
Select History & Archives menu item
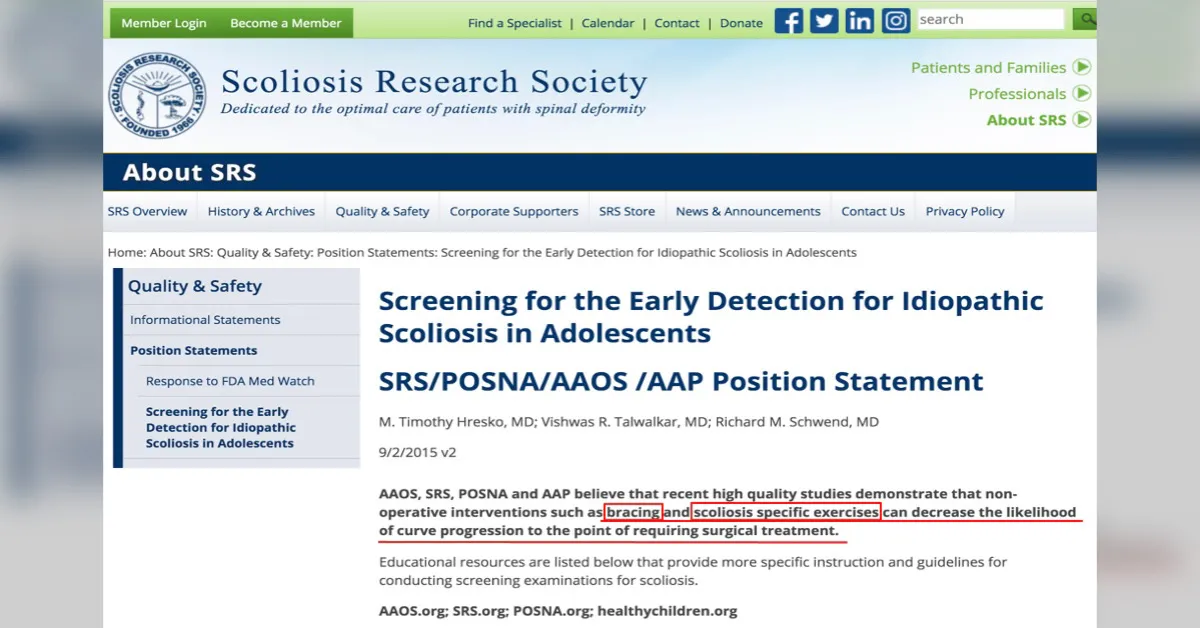261,211
